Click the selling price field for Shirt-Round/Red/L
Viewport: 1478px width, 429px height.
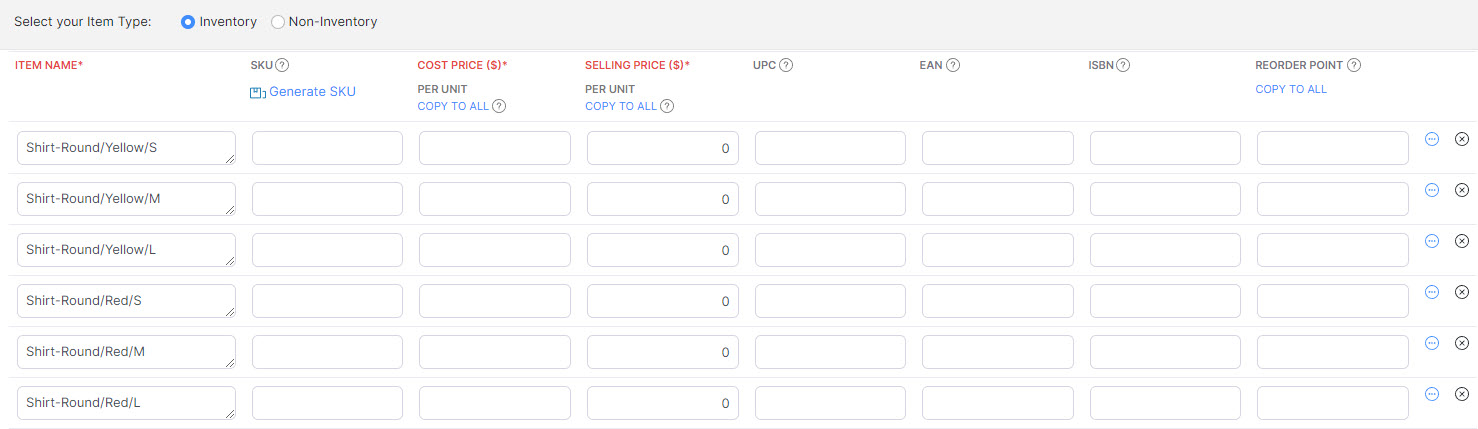(663, 403)
